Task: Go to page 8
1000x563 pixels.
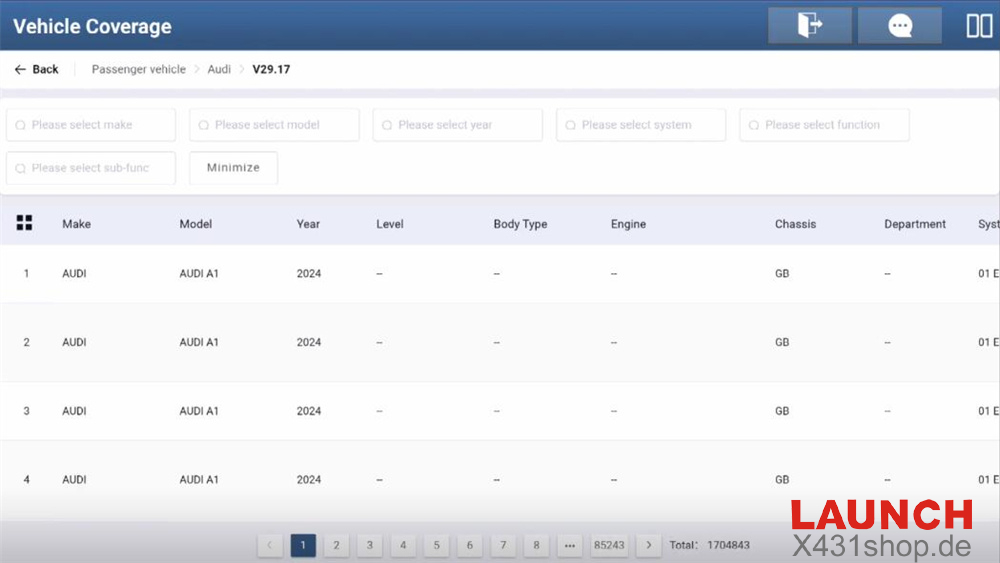Action: click(x=536, y=545)
